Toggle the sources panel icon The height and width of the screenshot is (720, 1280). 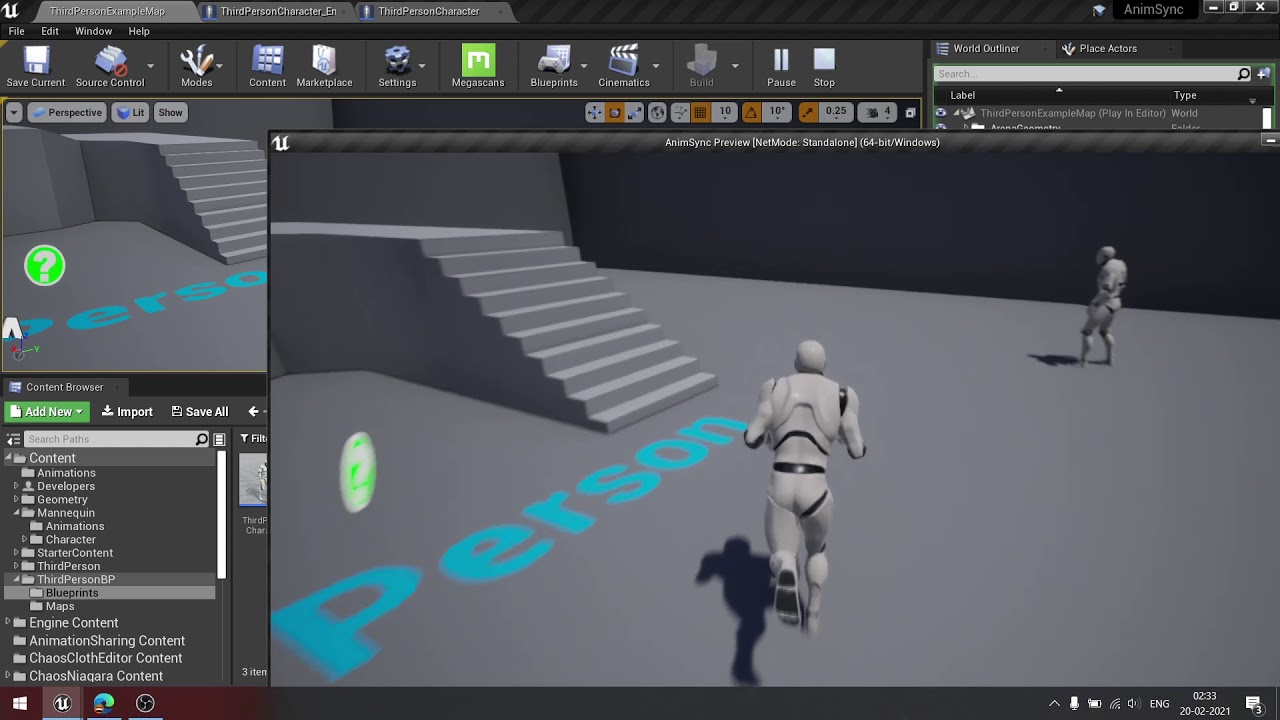[x=13, y=439]
